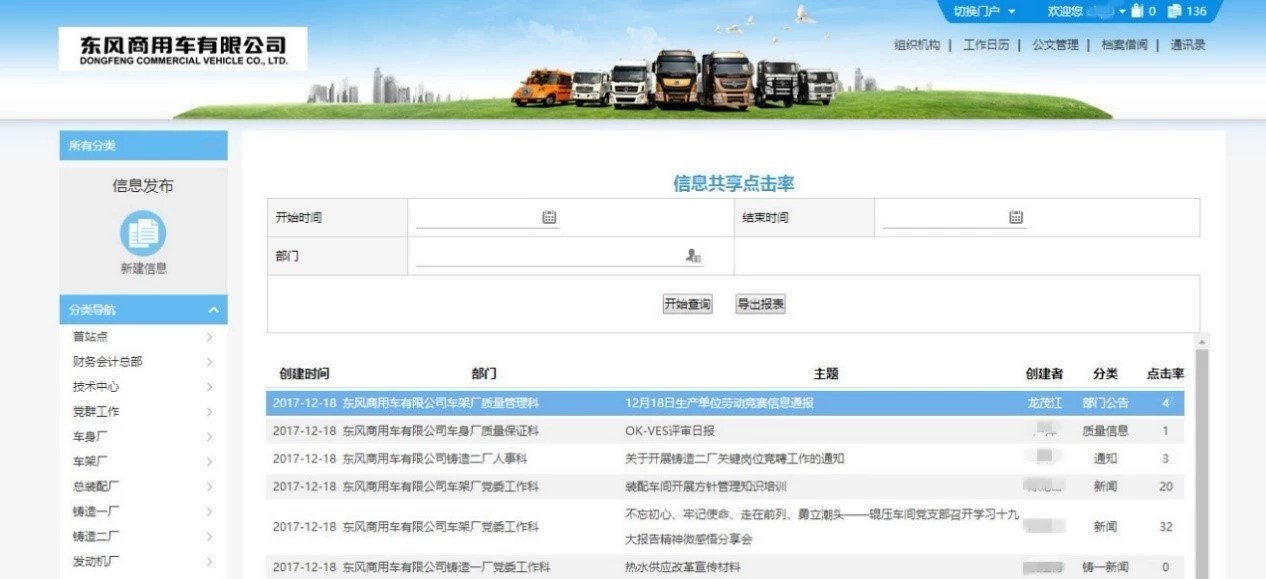The width and height of the screenshot is (1266, 579).
Task: Open the 公文管理 menu item
Action: (1055, 45)
